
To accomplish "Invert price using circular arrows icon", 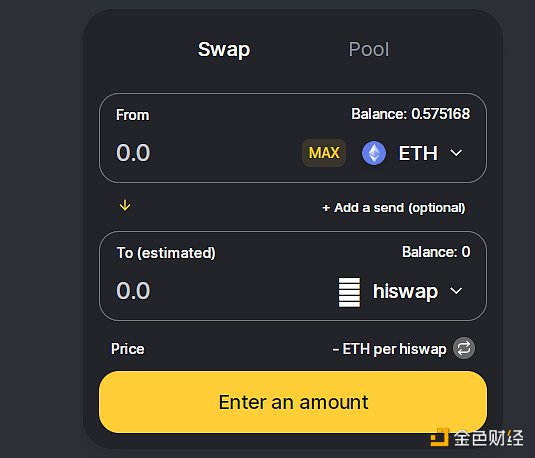I will [x=464, y=348].
